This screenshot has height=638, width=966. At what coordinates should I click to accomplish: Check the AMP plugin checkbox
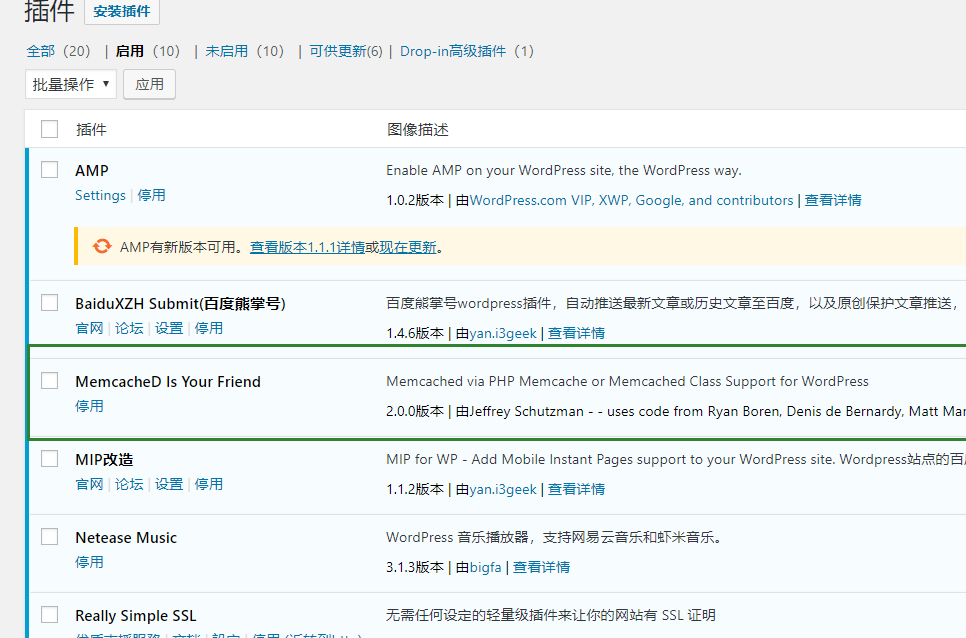(49, 169)
